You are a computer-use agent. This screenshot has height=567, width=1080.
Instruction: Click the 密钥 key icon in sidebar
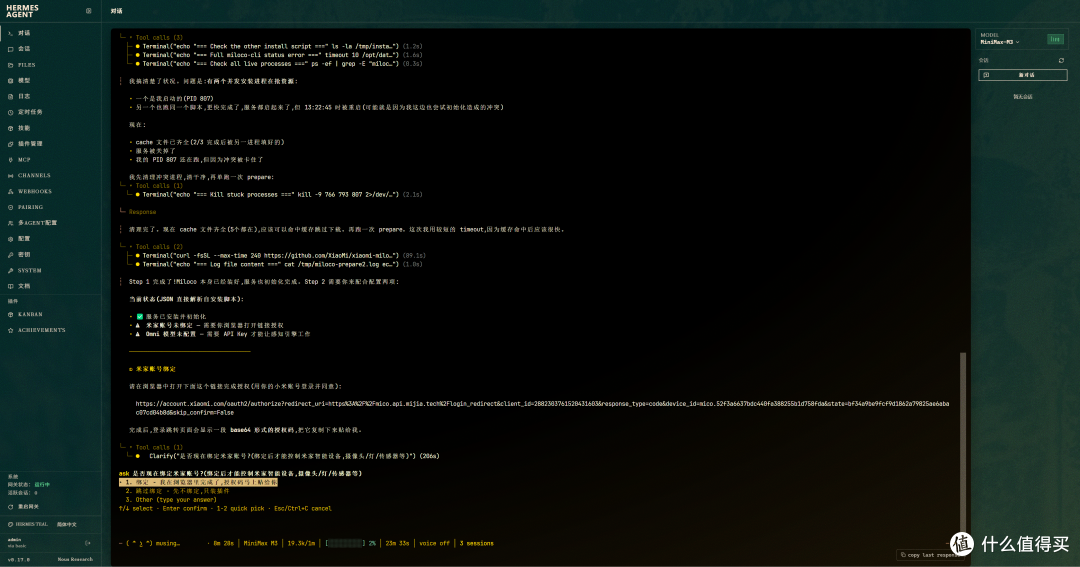click(10, 255)
